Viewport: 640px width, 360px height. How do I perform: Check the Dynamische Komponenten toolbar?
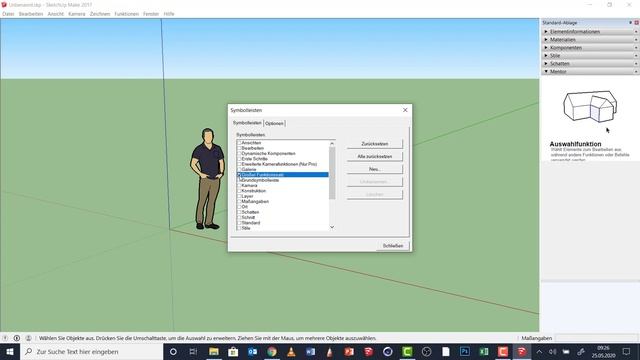click(239, 153)
